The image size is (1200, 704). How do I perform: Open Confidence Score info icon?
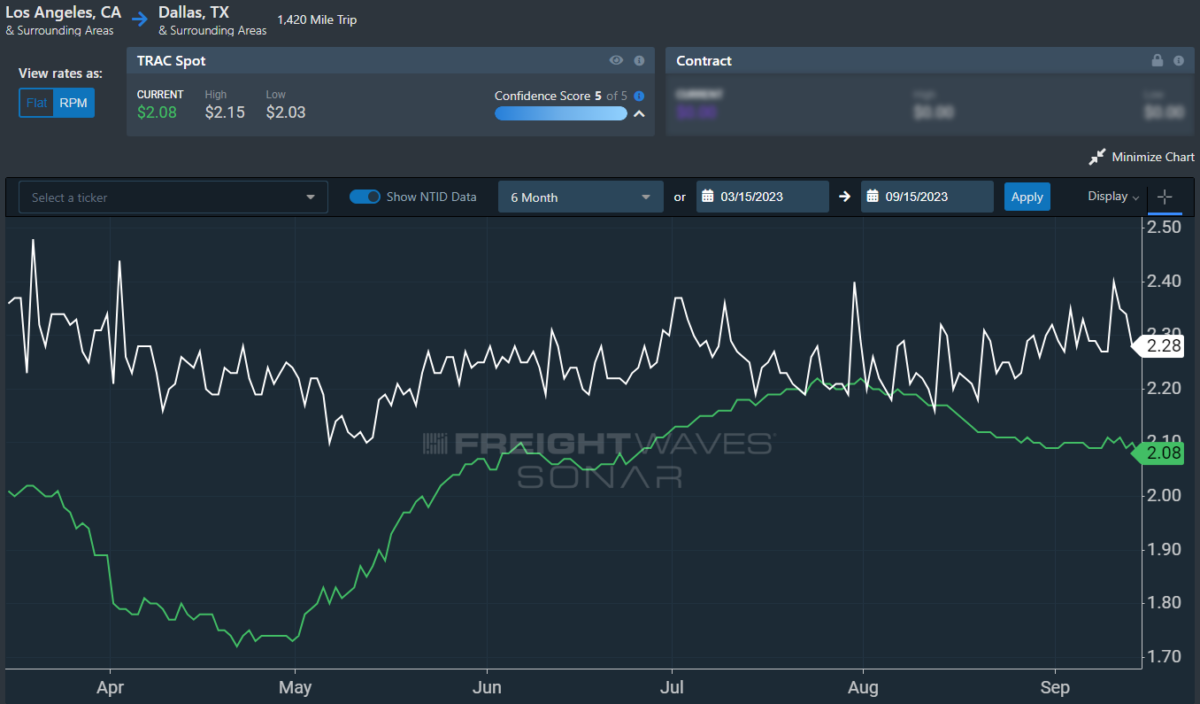639,96
